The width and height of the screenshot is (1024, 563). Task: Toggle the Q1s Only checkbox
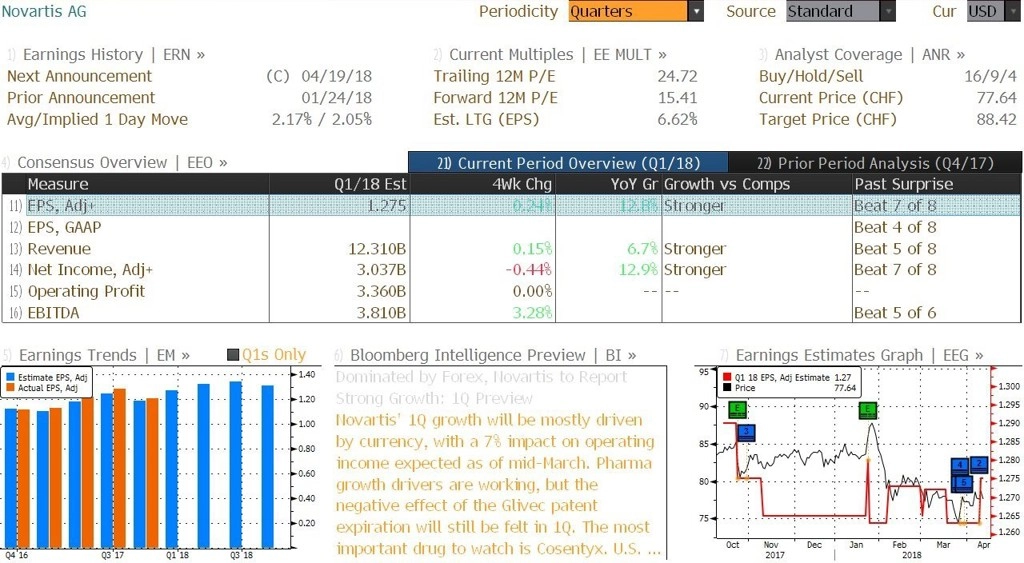(232, 355)
